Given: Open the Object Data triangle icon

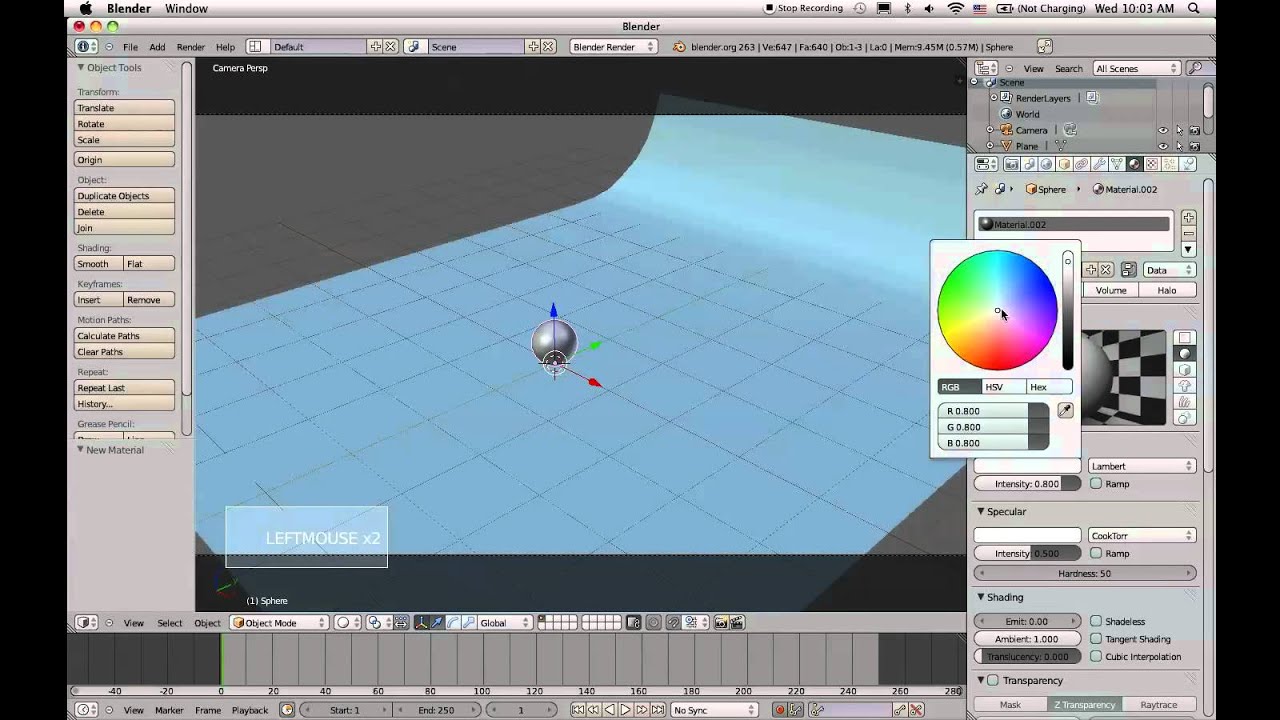Looking at the screenshot, I should (1116, 164).
